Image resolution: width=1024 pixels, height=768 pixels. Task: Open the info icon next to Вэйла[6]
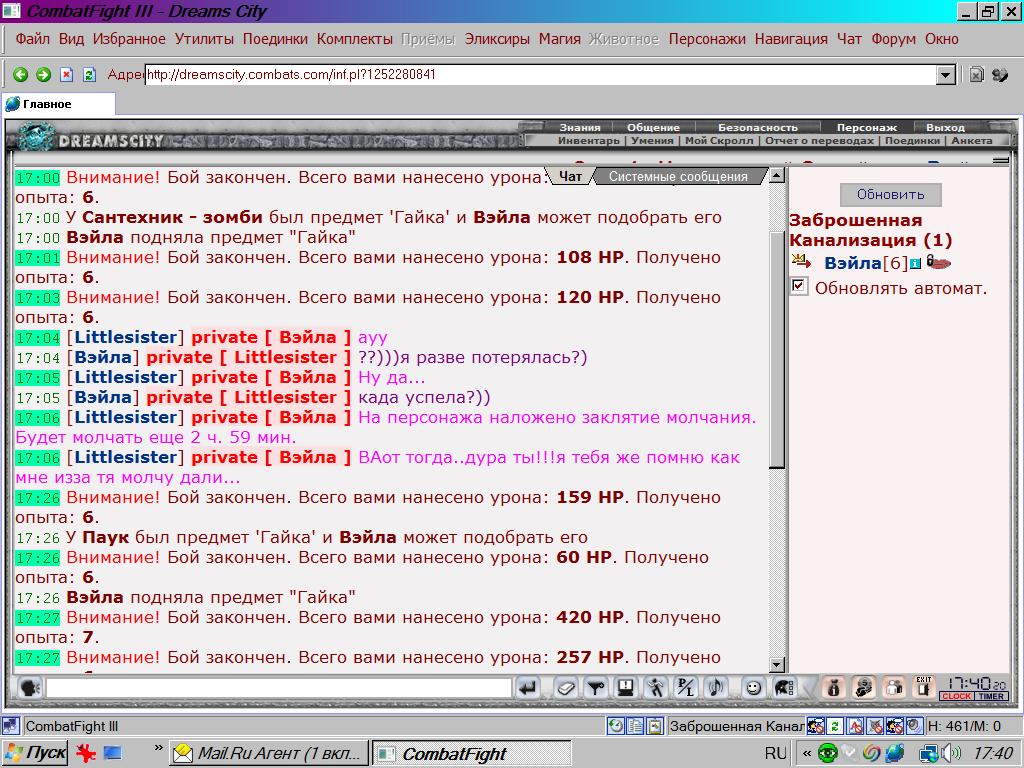pyautogui.click(x=916, y=264)
